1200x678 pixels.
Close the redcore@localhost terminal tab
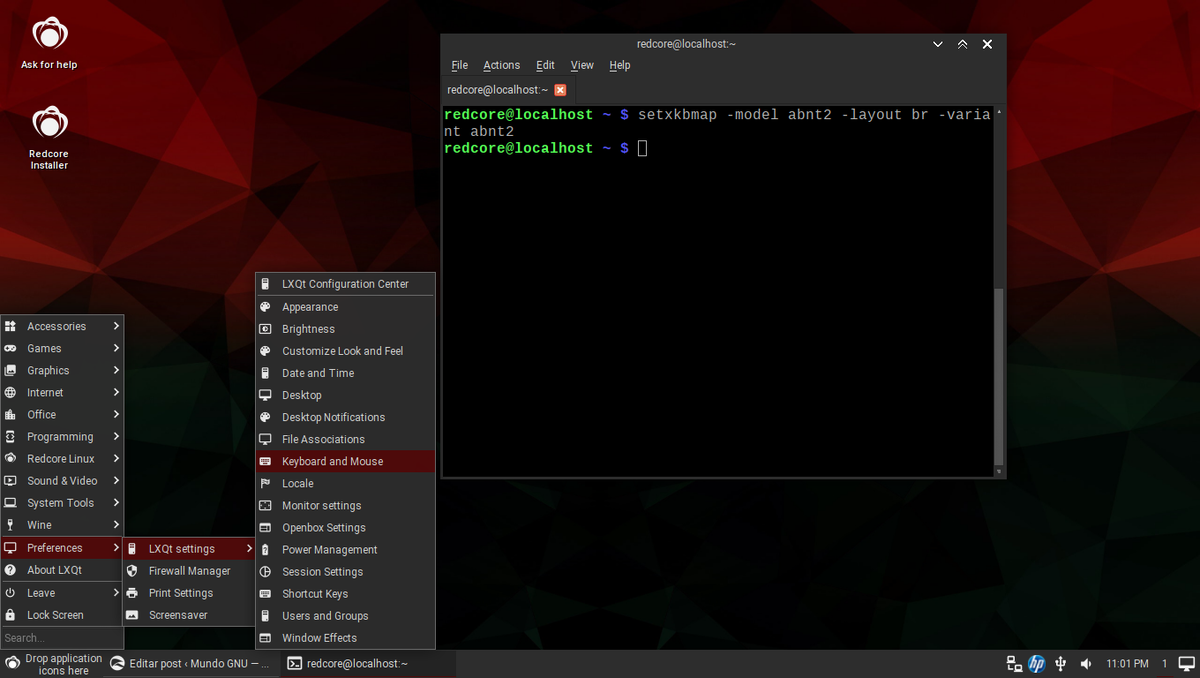(560, 90)
